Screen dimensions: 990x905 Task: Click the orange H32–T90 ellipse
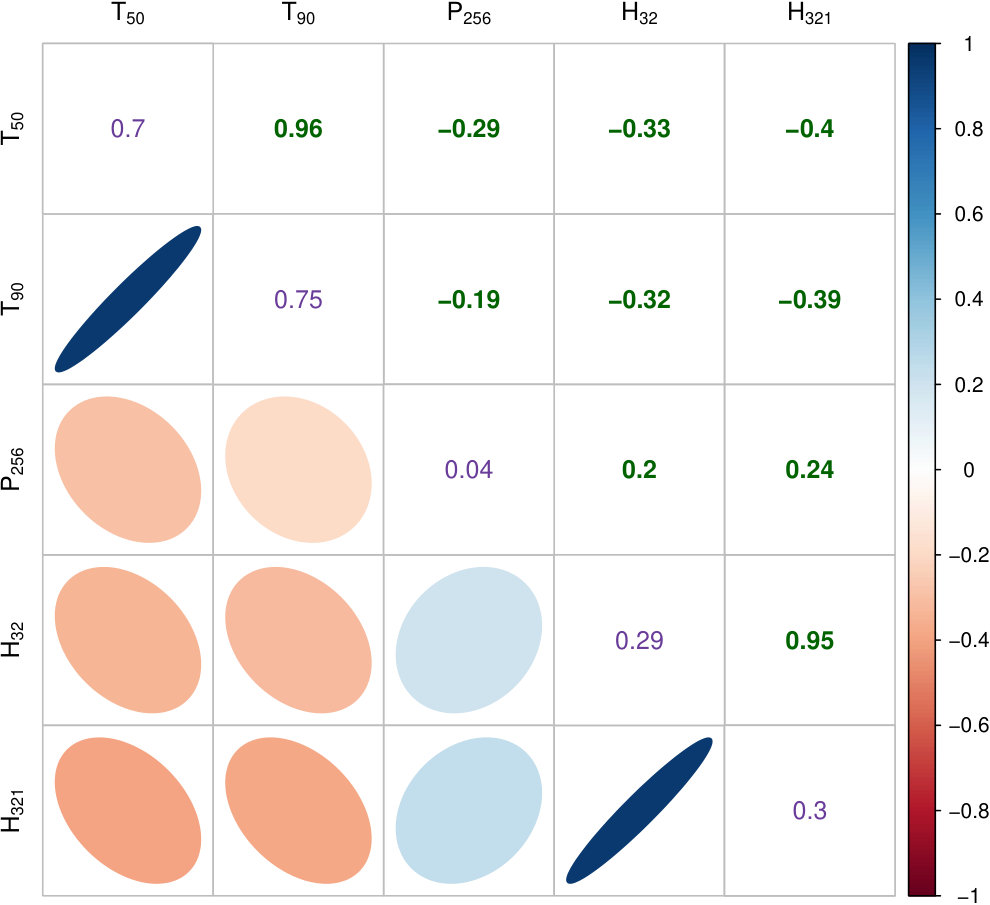(x=298, y=640)
